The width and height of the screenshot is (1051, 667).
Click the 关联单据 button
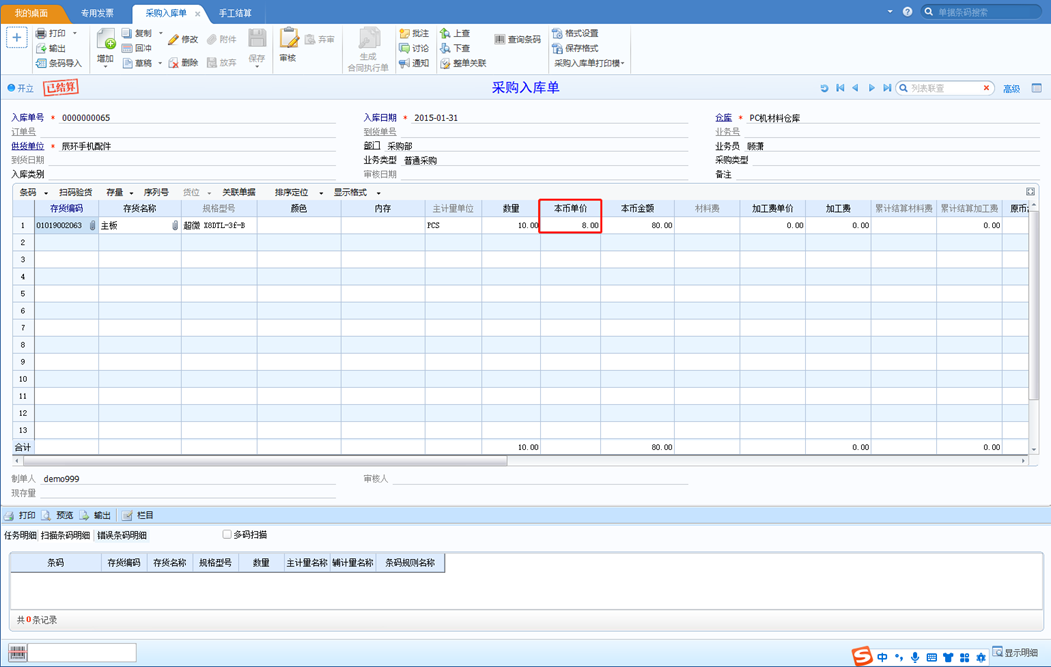[239, 192]
